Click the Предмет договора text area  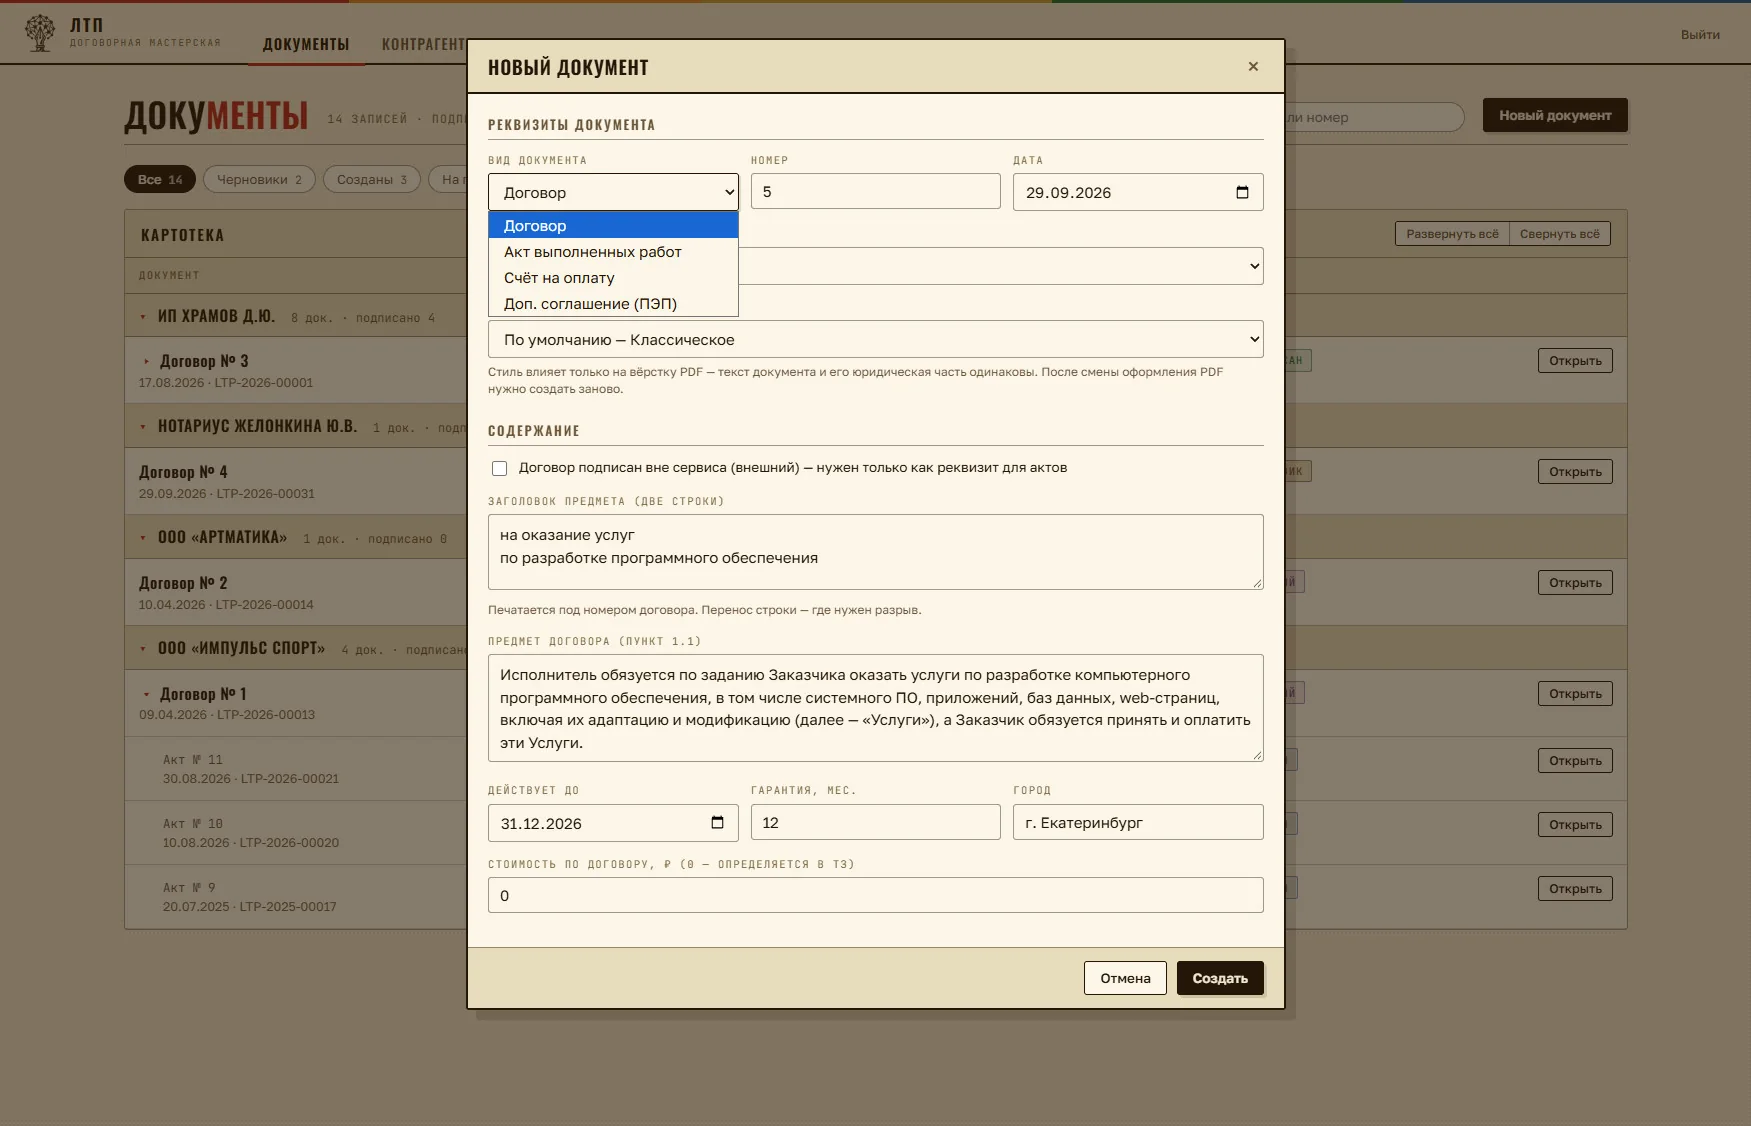tap(875, 708)
